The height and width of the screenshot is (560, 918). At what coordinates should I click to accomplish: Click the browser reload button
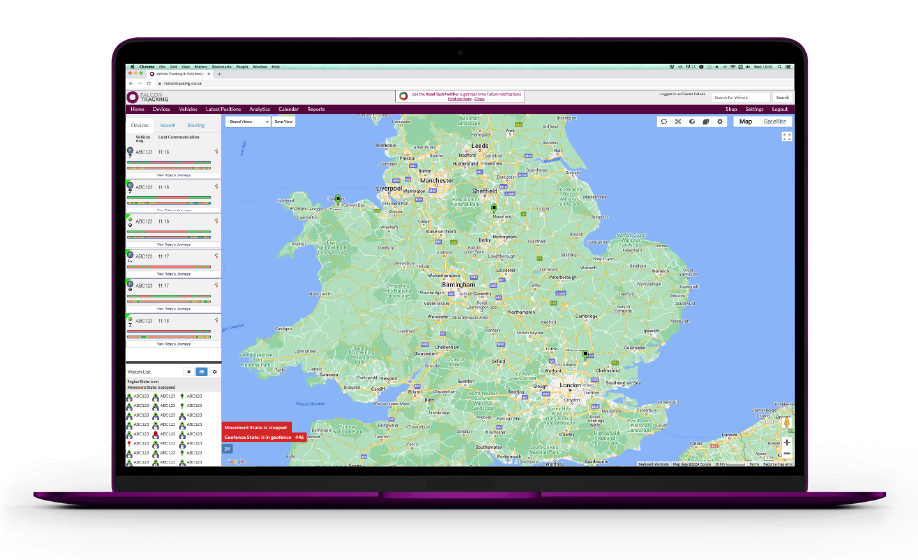(149, 83)
